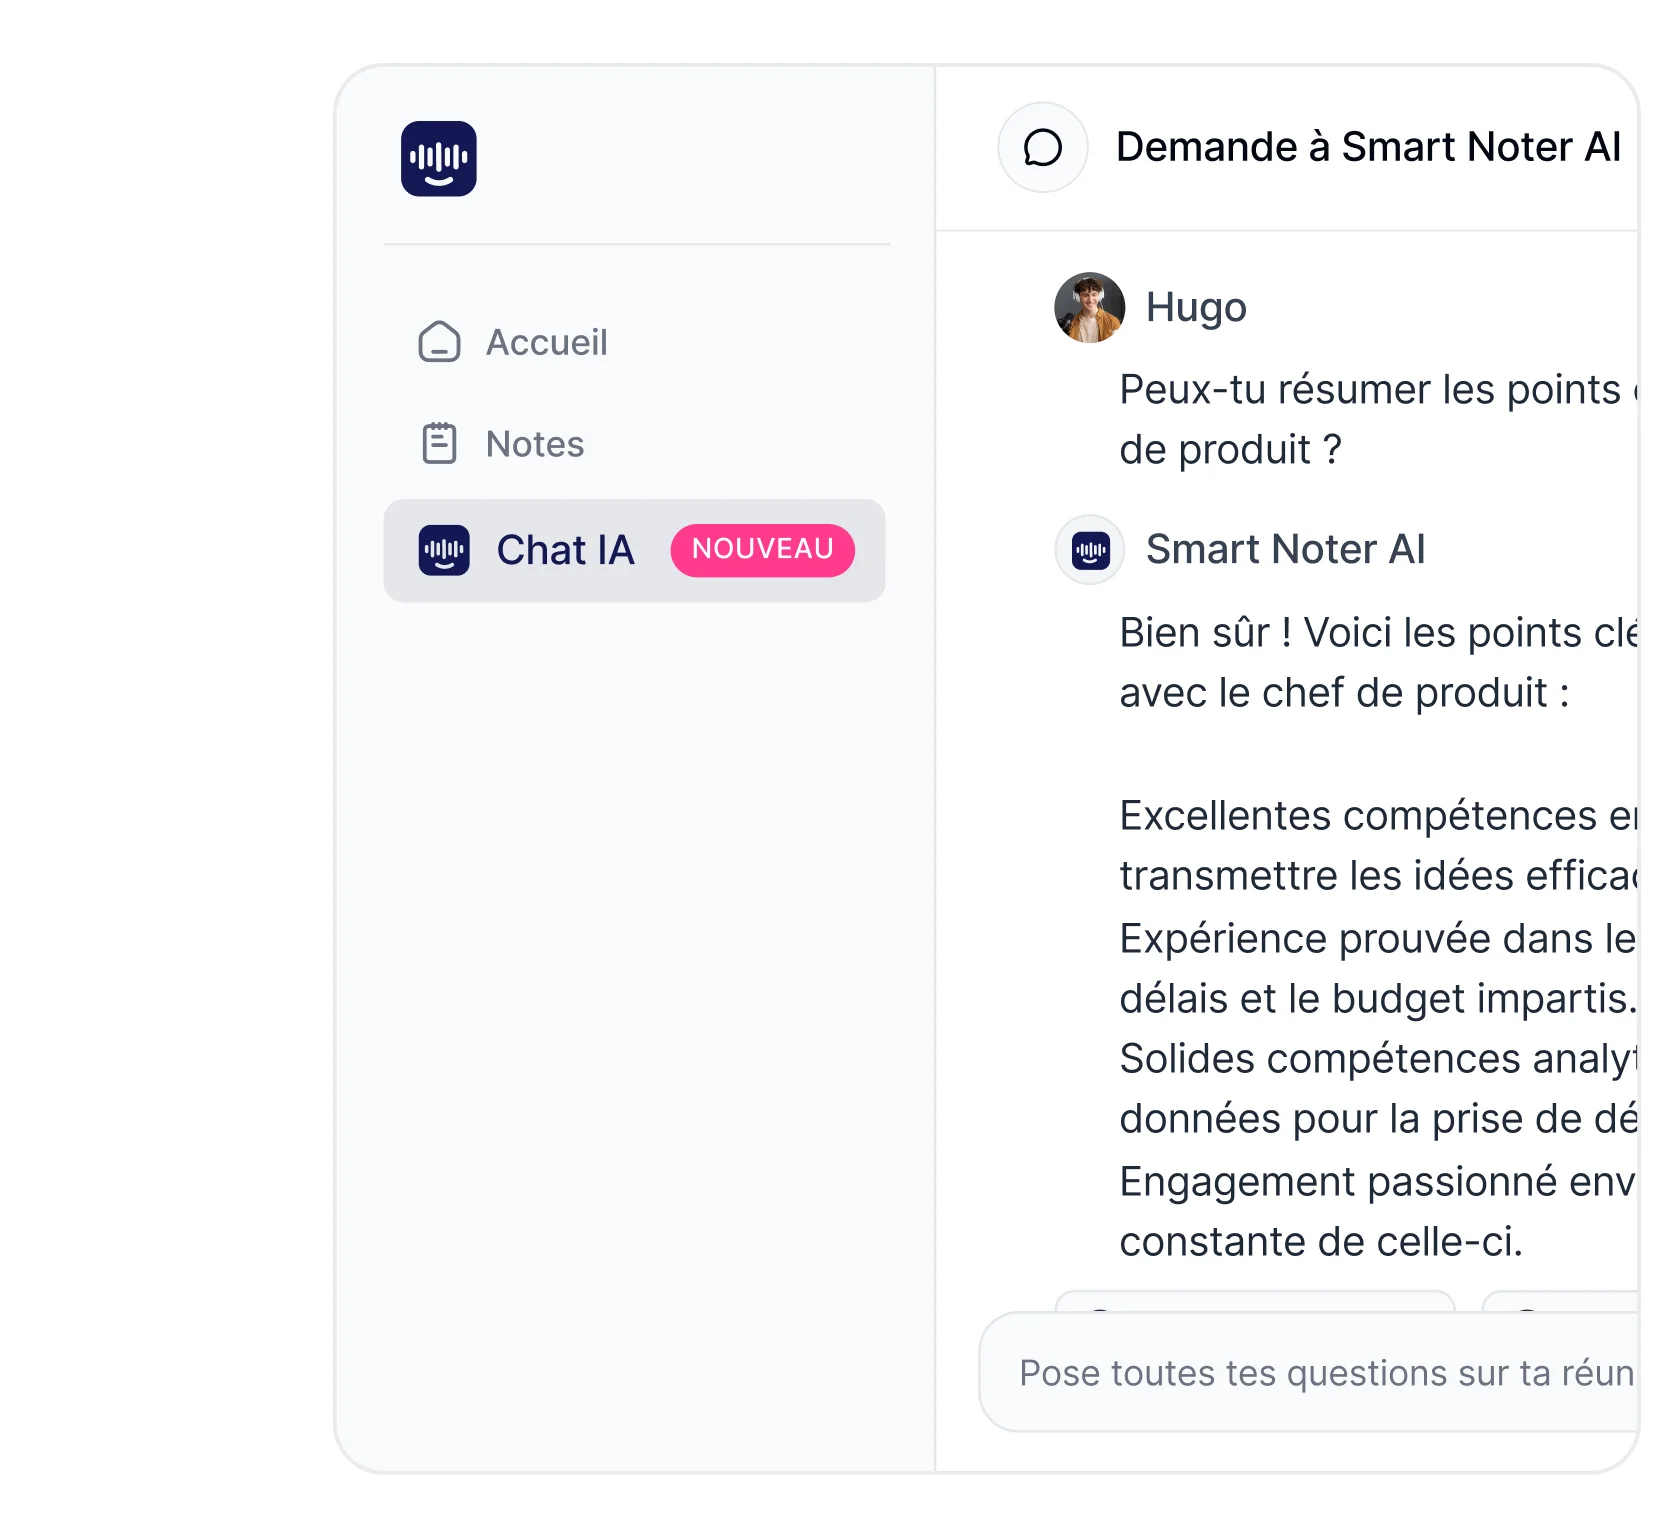Click the Chat IA waveform icon
The height and width of the screenshot is (1536, 1656).
(x=444, y=550)
